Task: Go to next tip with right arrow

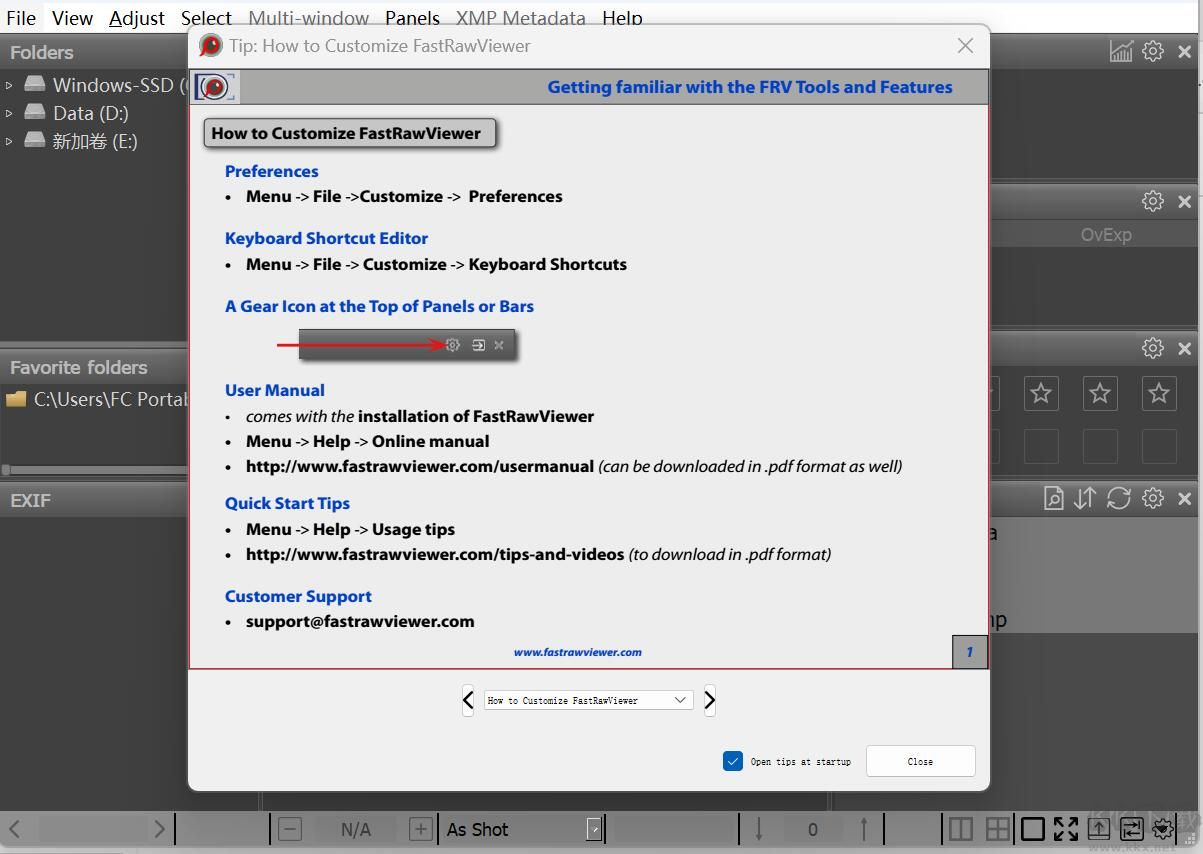Action: tap(709, 700)
